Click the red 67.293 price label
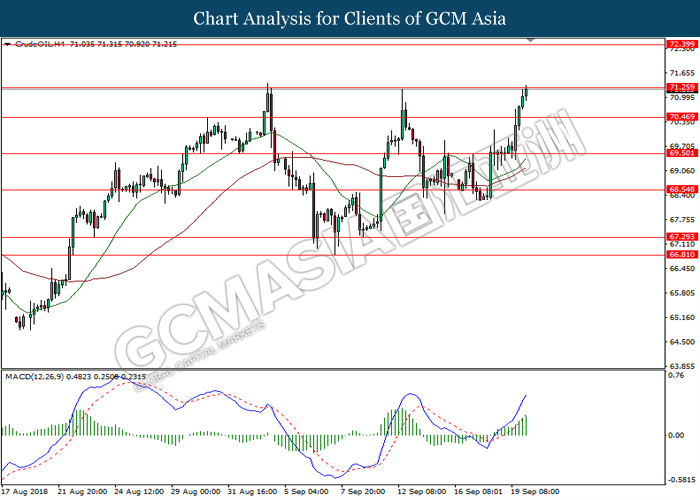This screenshot has height=500, width=700. click(683, 237)
